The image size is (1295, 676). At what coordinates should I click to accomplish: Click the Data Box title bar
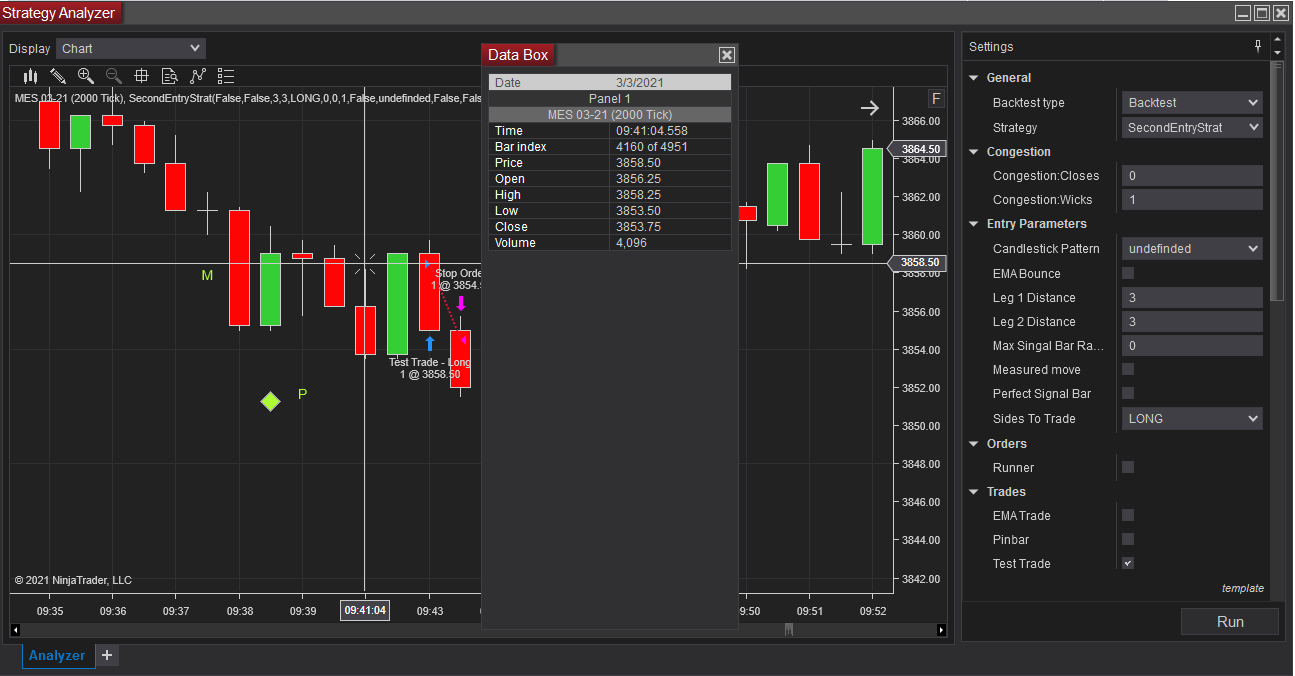click(610, 55)
